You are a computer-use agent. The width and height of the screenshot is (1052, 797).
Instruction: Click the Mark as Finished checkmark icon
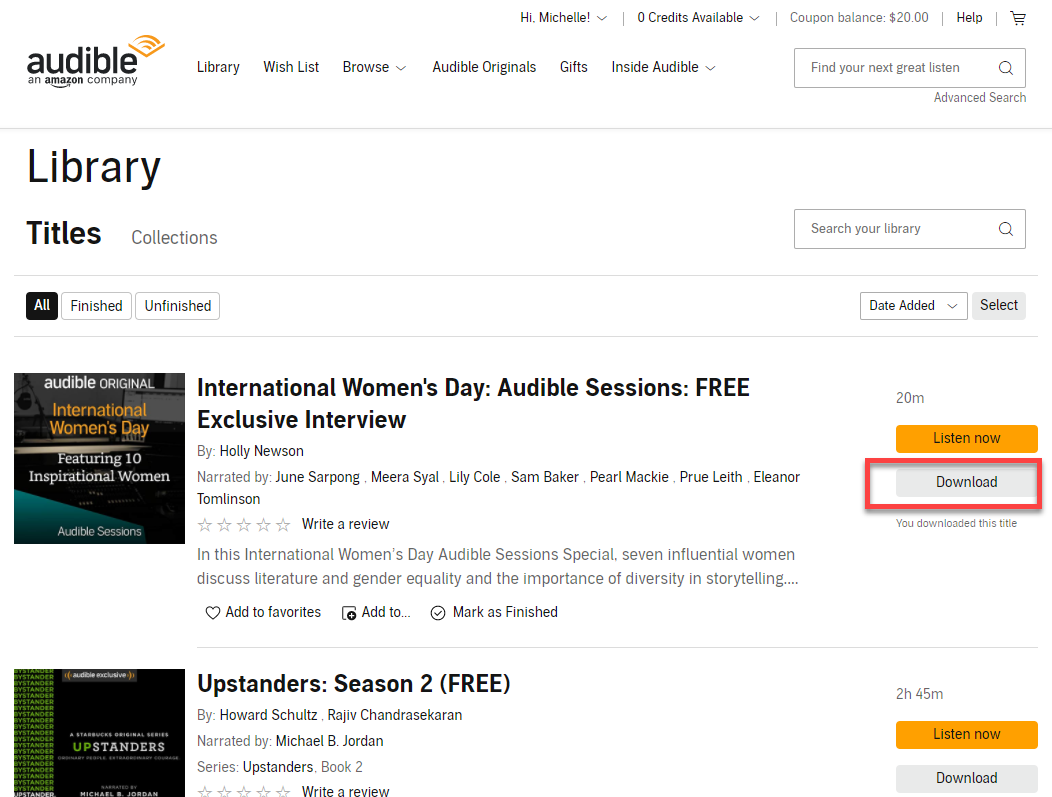point(438,612)
